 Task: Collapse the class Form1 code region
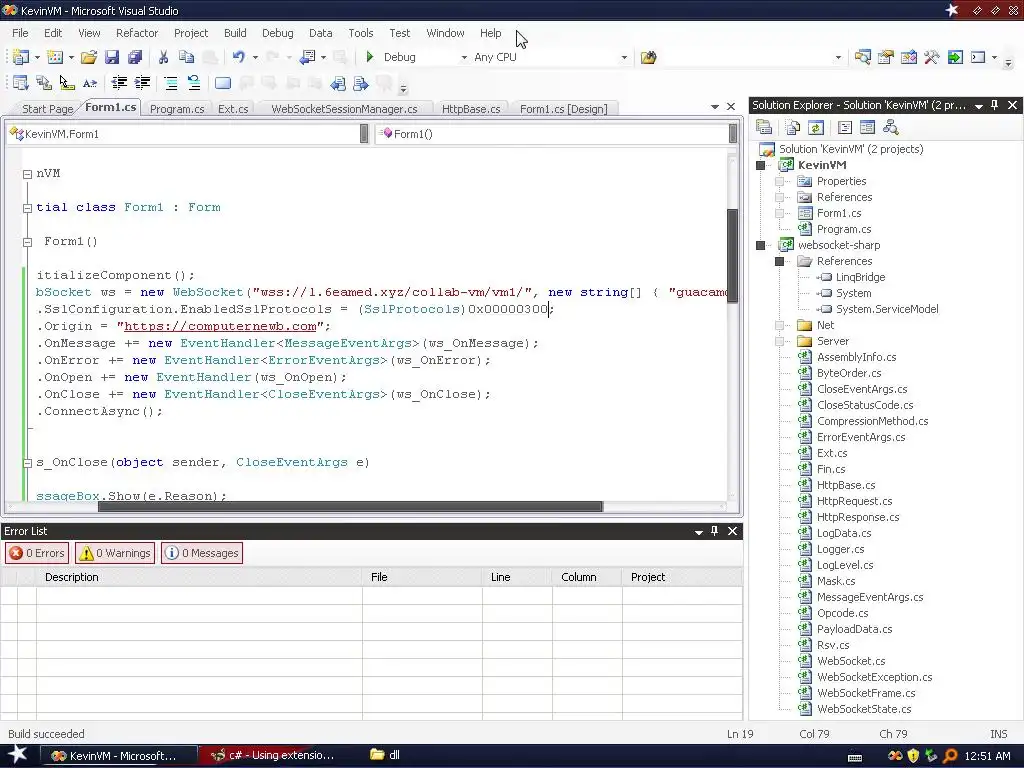coord(27,208)
